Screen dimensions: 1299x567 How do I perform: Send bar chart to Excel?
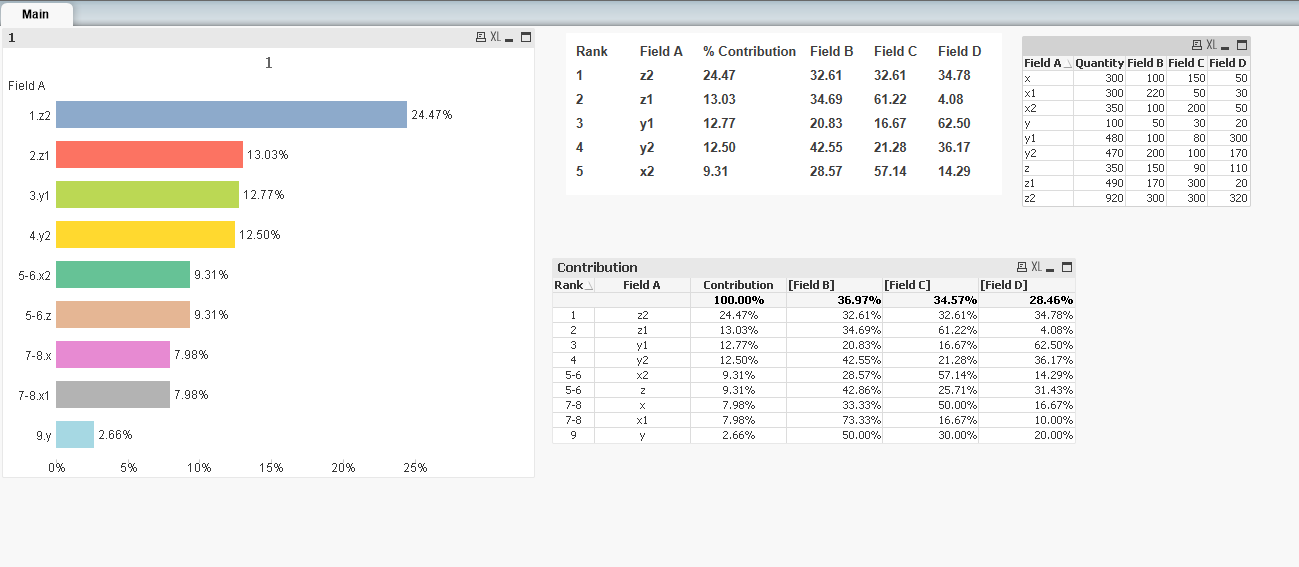click(x=495, y=37)
